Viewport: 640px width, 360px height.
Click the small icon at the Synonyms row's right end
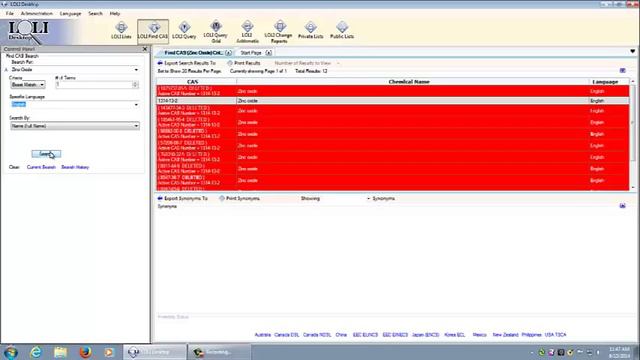(622, 206)
